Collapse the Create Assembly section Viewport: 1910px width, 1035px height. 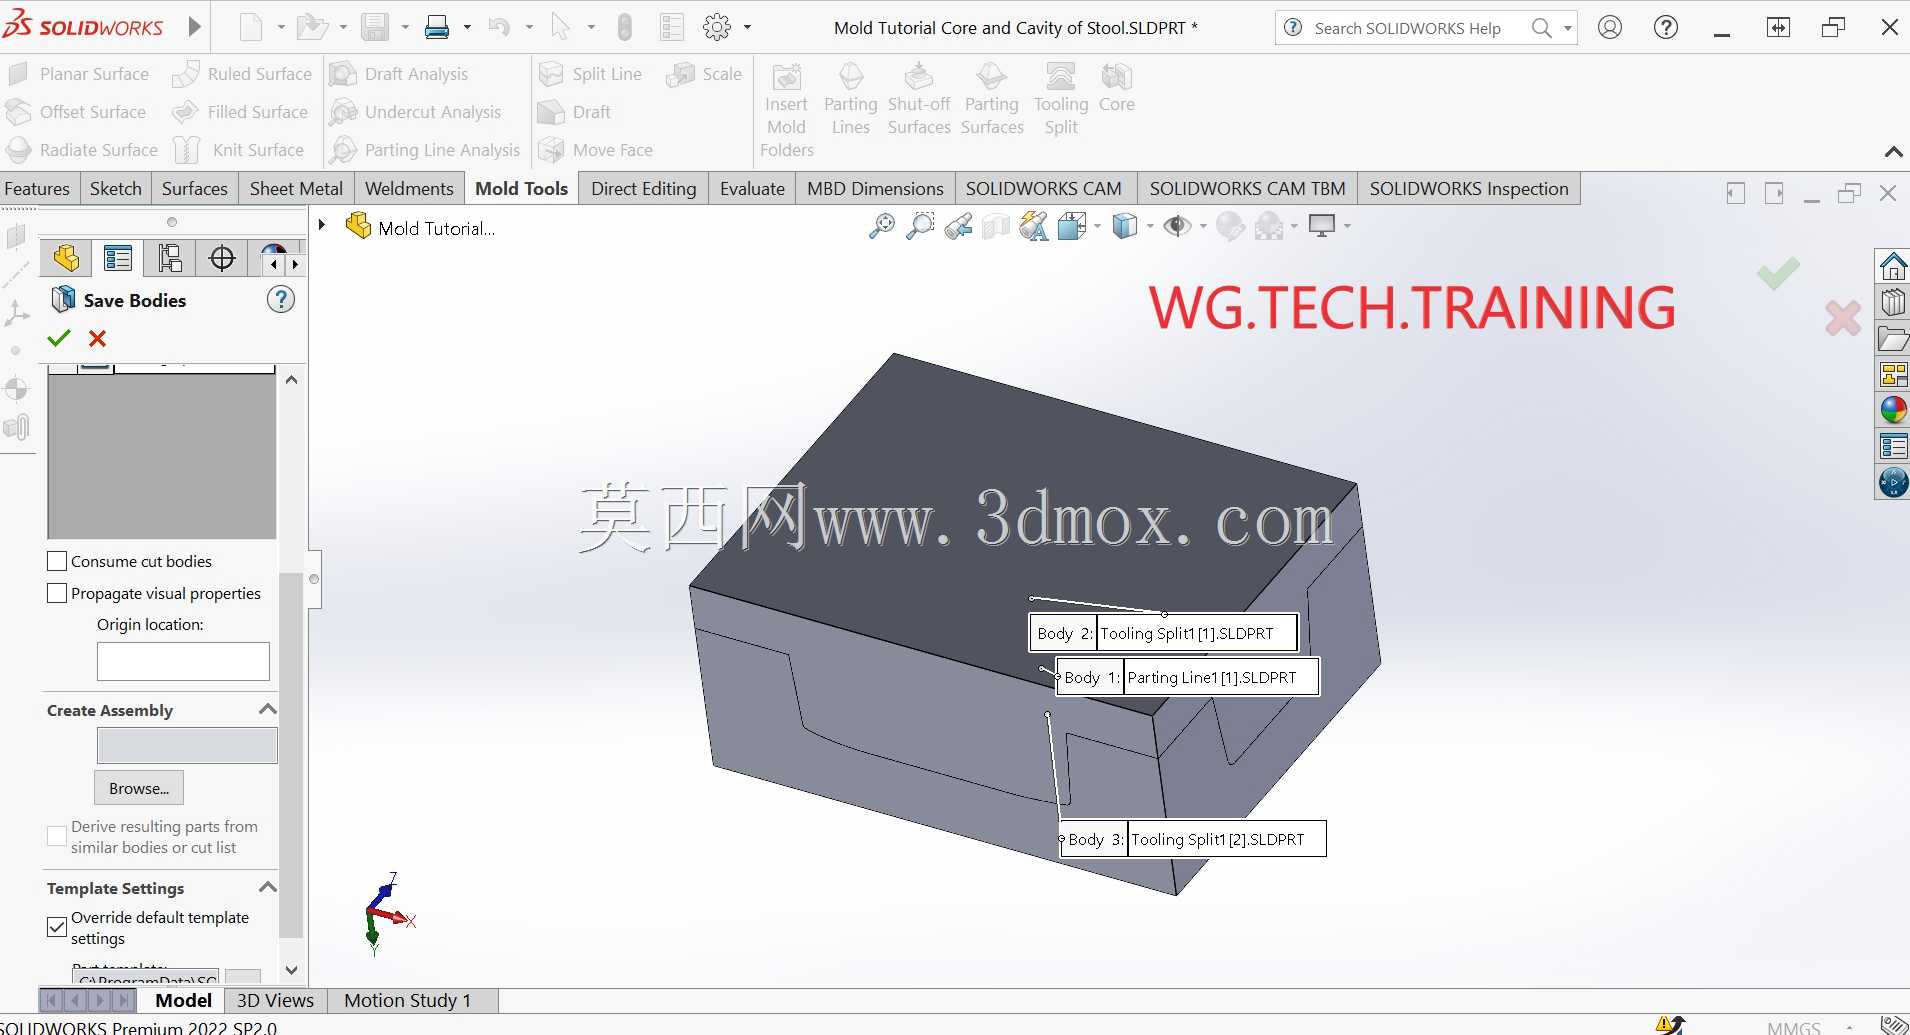coord(267,709)
